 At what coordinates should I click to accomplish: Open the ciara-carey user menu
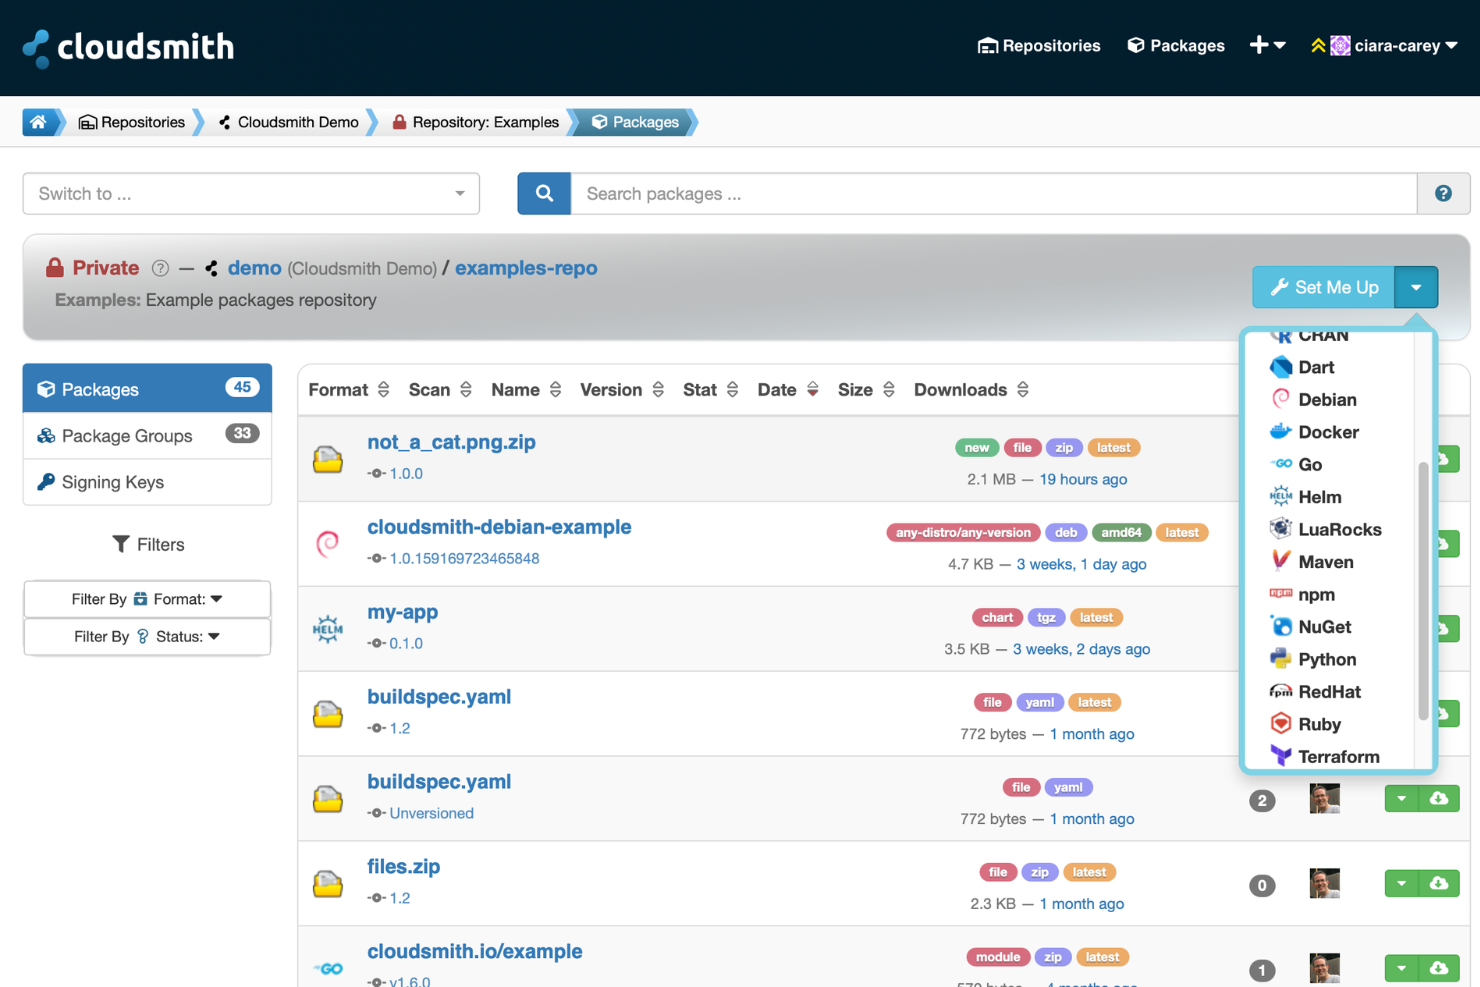click(1384, 45)
